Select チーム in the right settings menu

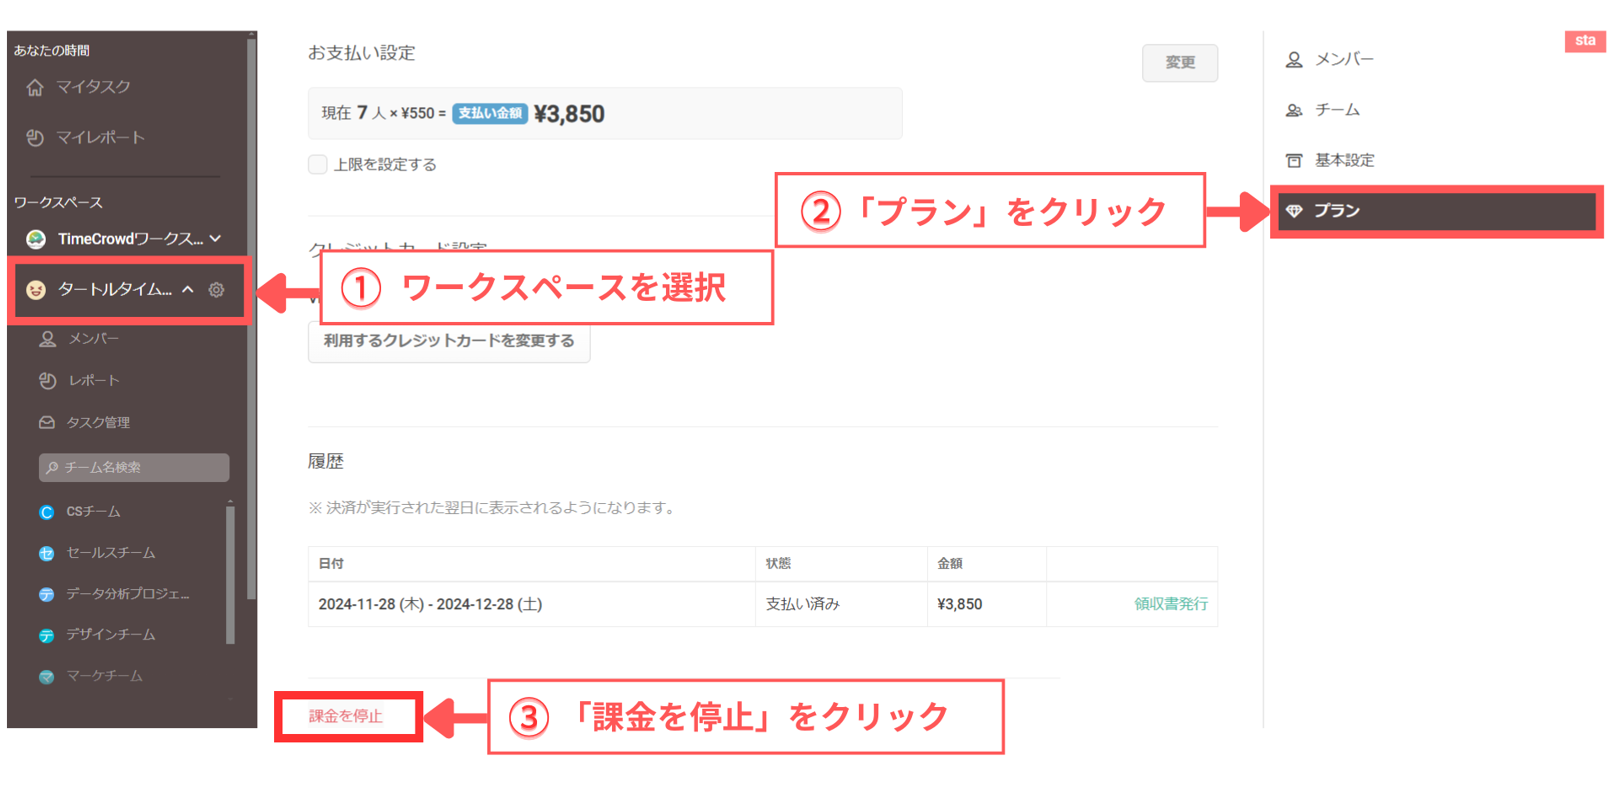coord(1337,110)
